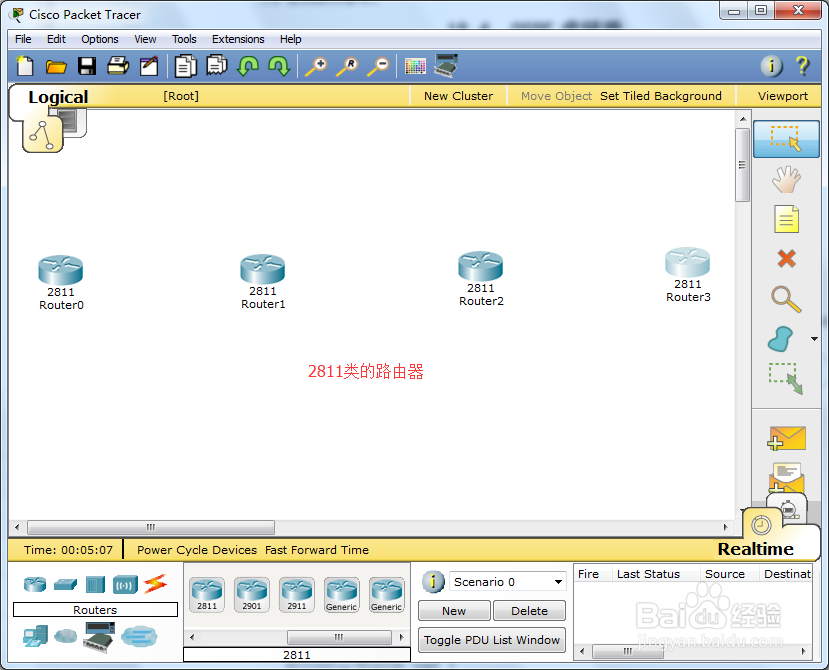Select the Custom Made Devices icon
The height and width of the screenshot is (670, 829).
[x=99, y=637]
